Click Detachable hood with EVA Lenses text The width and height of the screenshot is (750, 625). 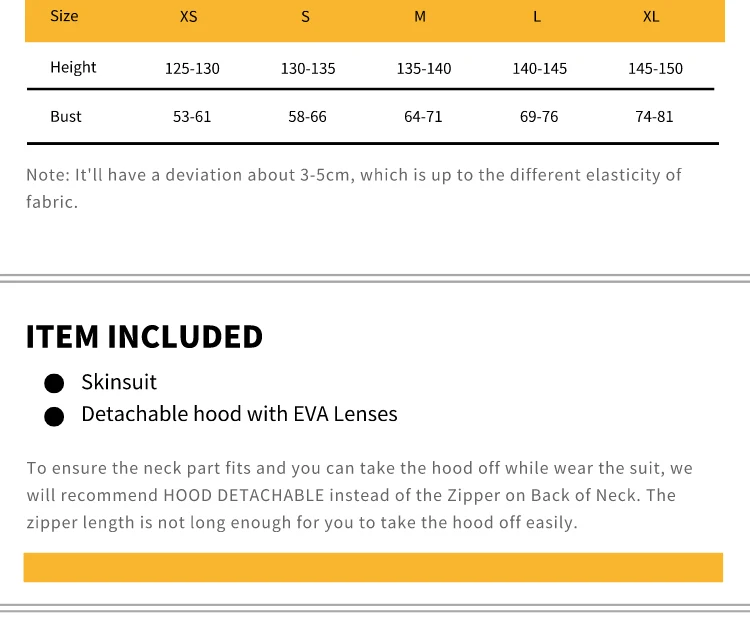click(x=239, y=414)
